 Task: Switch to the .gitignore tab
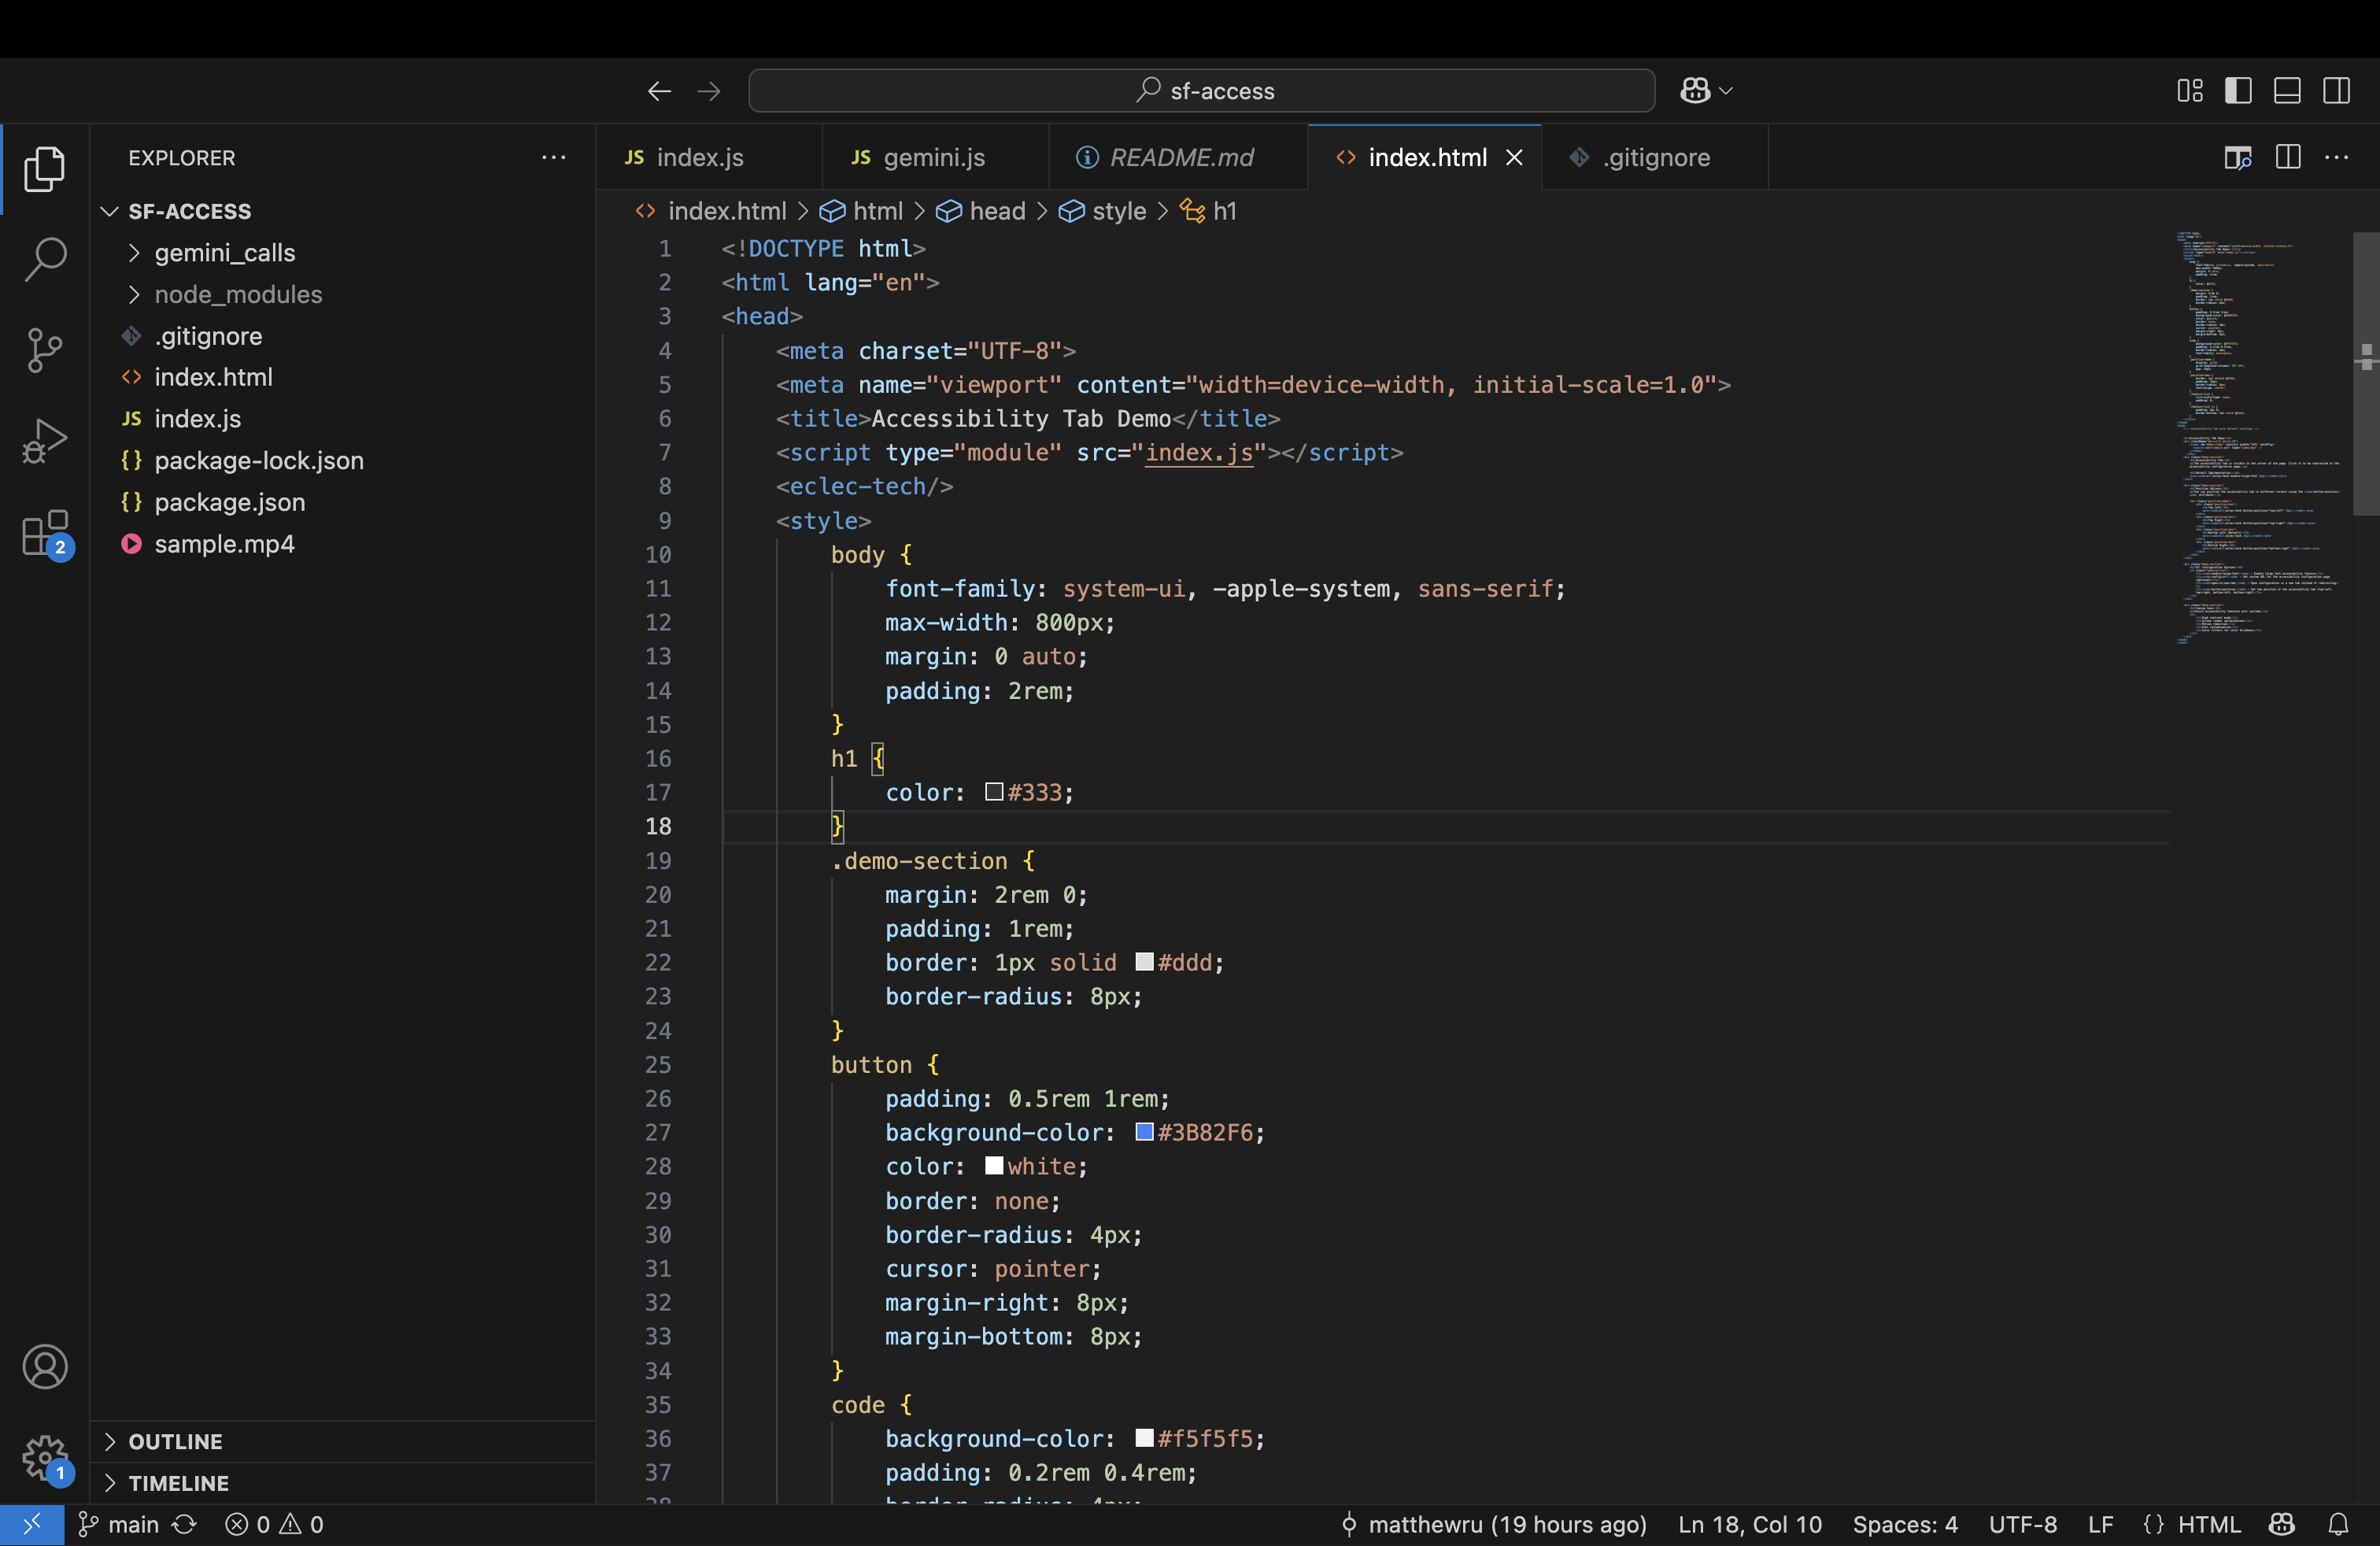(1656, 157)
